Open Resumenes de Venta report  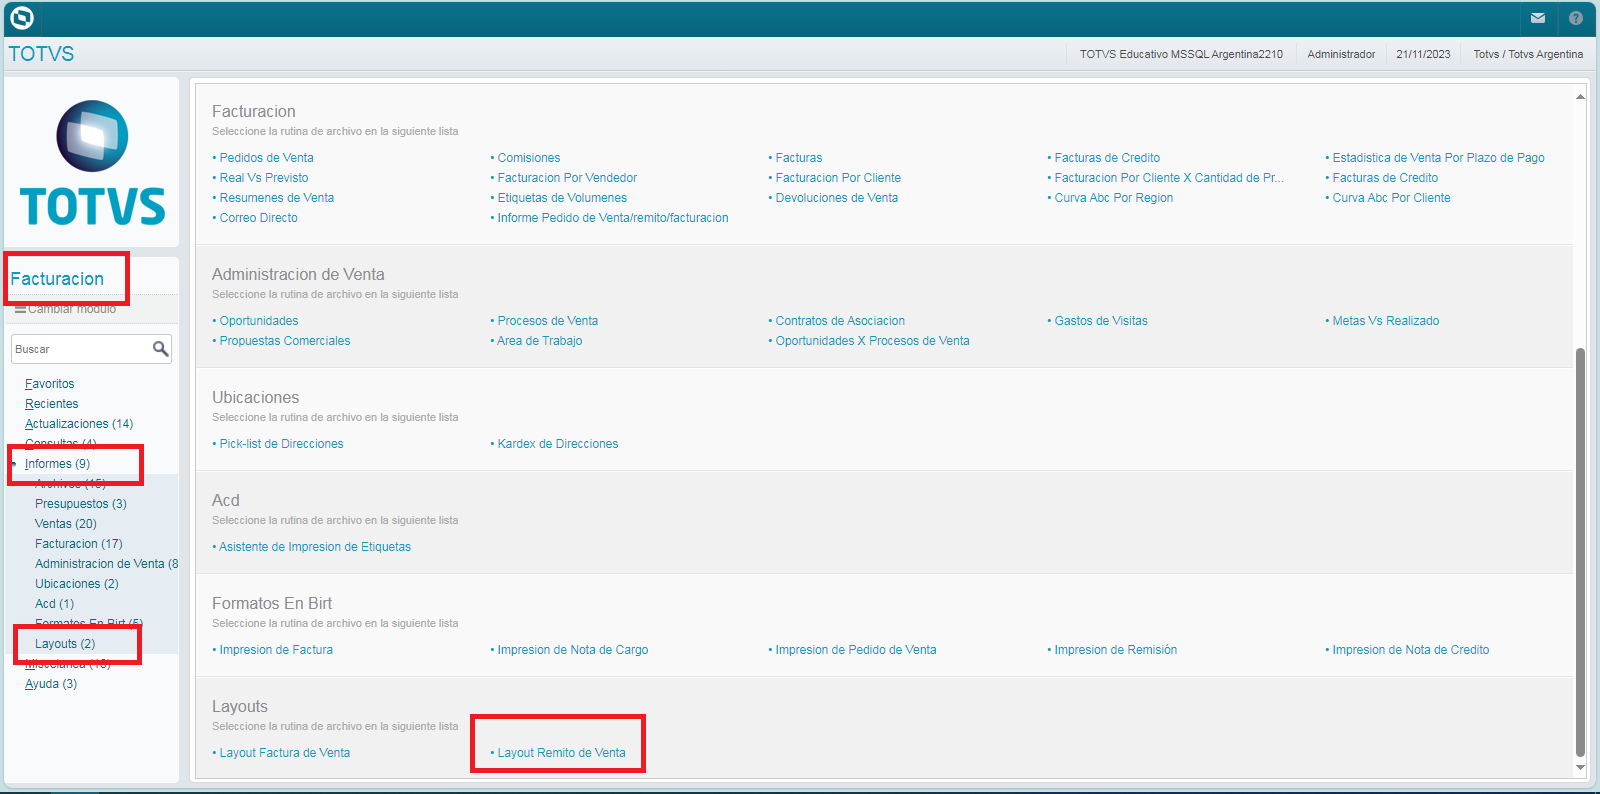[277, 198]
